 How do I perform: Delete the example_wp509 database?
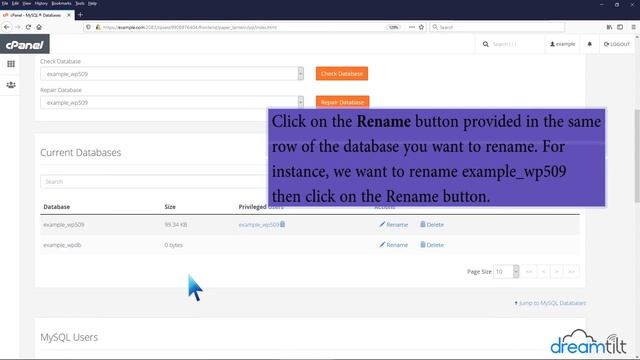(x=432, y=224)
